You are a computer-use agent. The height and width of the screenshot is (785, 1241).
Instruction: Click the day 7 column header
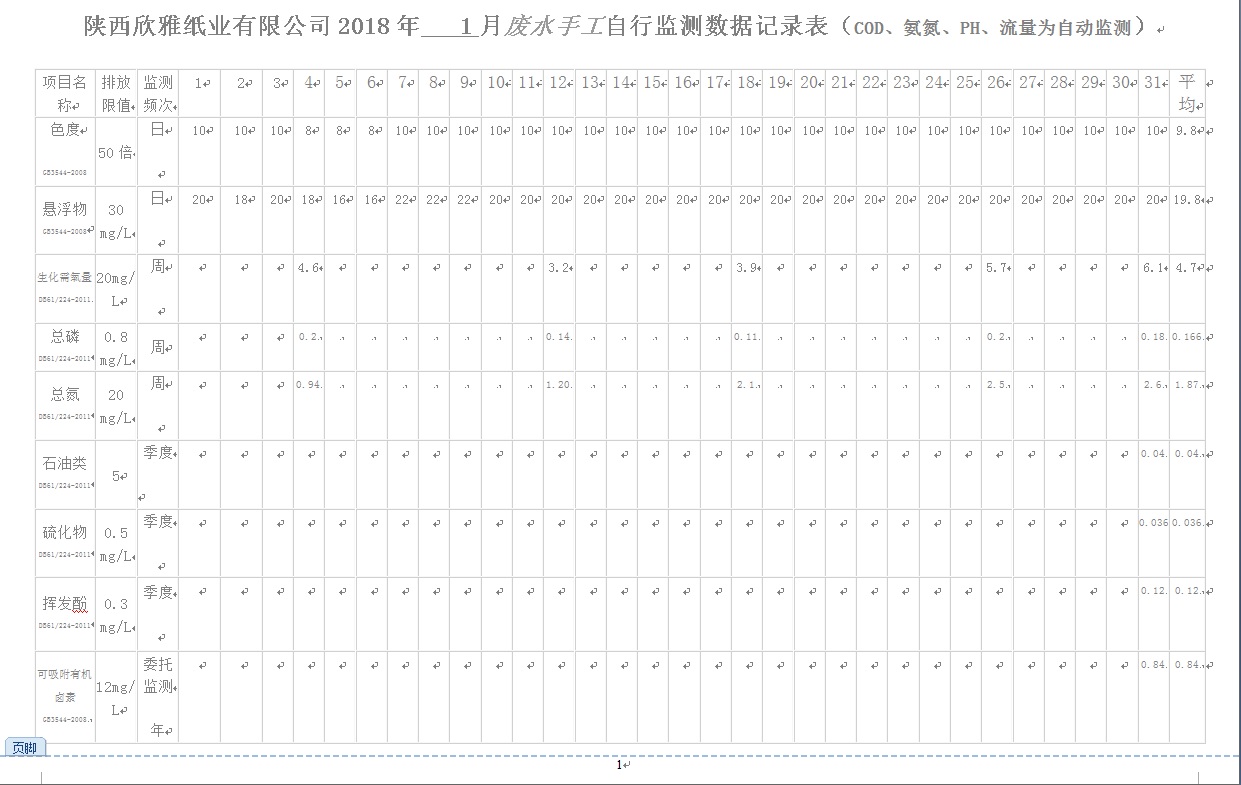[405, 83]
